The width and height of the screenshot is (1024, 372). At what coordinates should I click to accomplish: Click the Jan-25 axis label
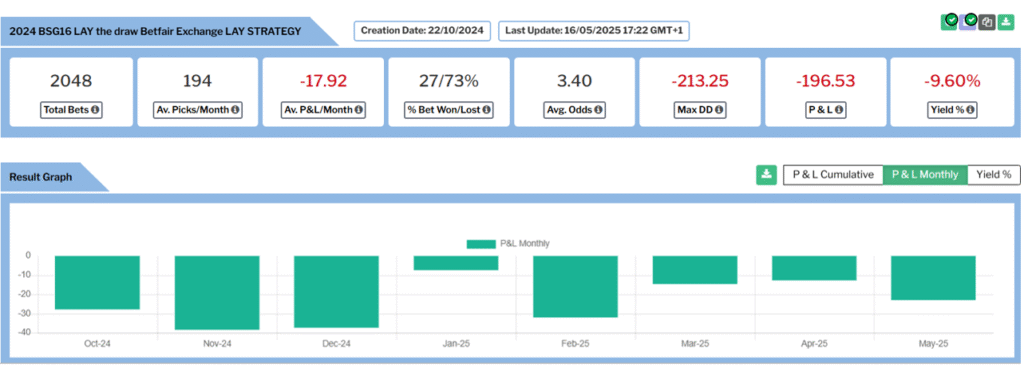click(x=456, y=344)
